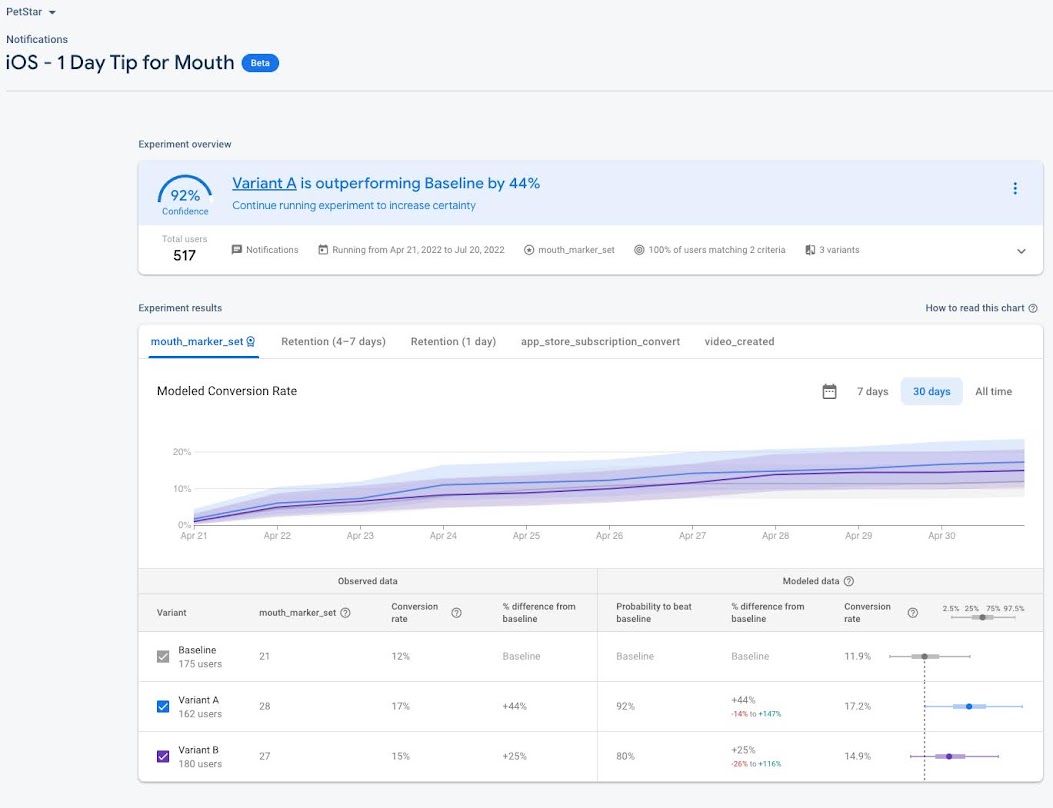1053x808 pixels.
Task: Toggle the Baseline checkbox
Action: pos(164,657)
